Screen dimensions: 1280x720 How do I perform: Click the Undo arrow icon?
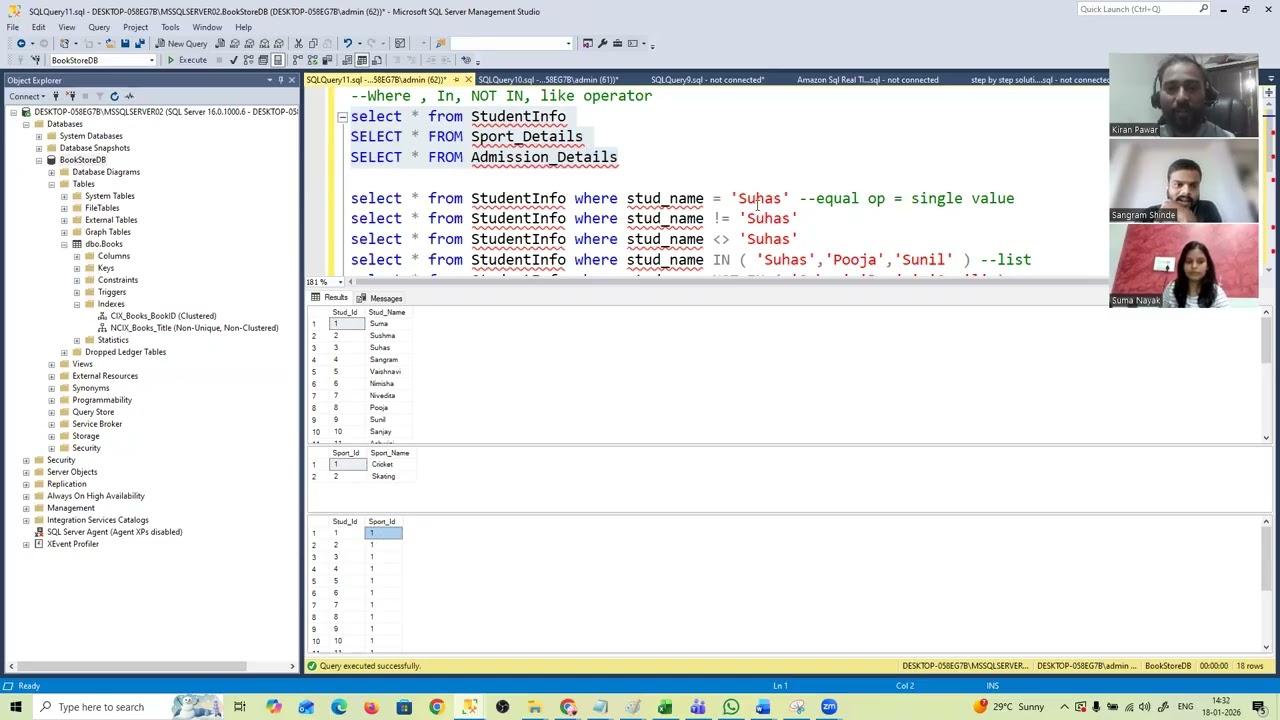[347, 43]
